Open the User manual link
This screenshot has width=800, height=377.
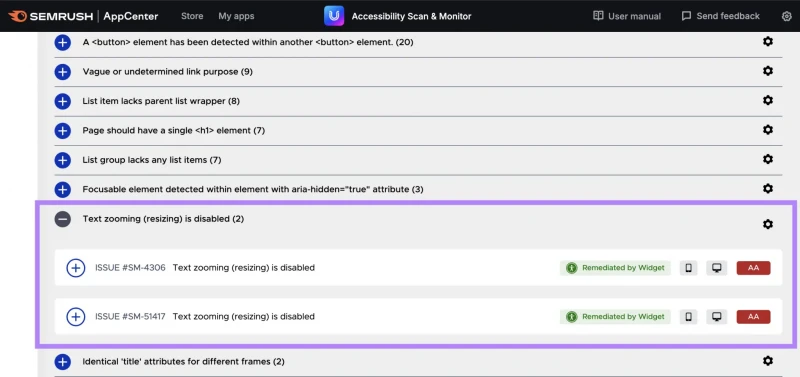[x=627, y=16]
